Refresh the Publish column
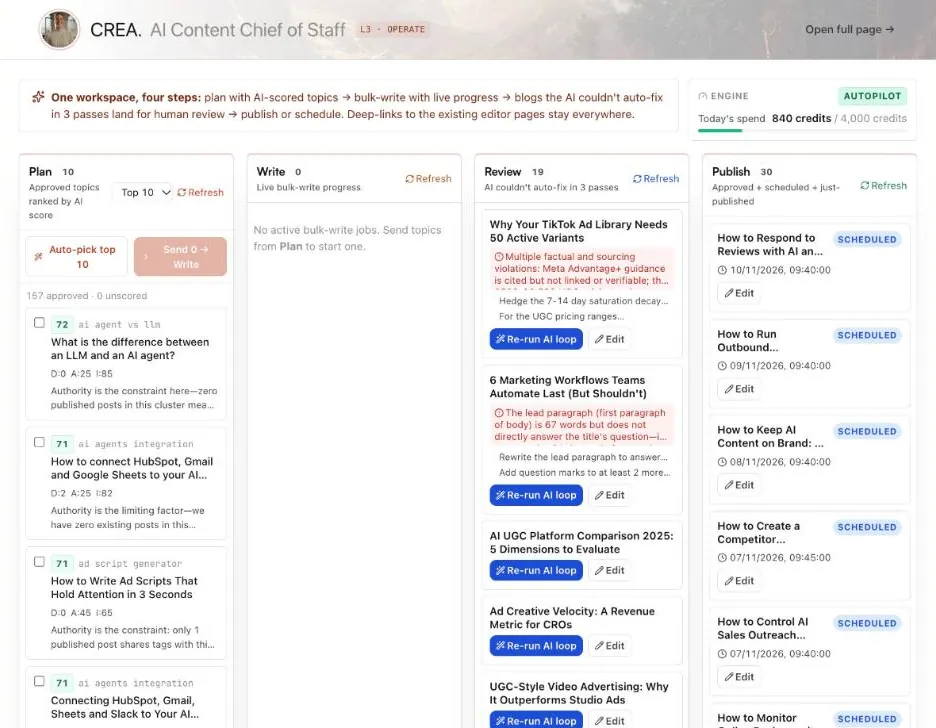936x728 pixels. pyautogui.click(x=883, y=186)
